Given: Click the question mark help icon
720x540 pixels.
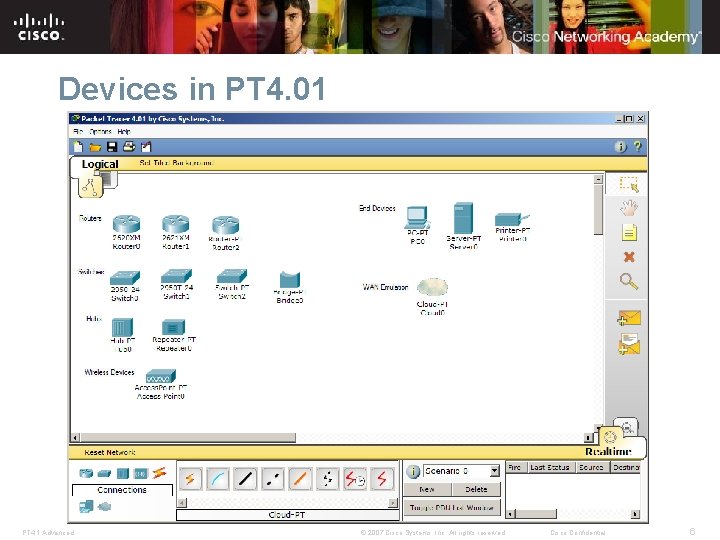Looking at the screenshot, I should pos(637,146).
